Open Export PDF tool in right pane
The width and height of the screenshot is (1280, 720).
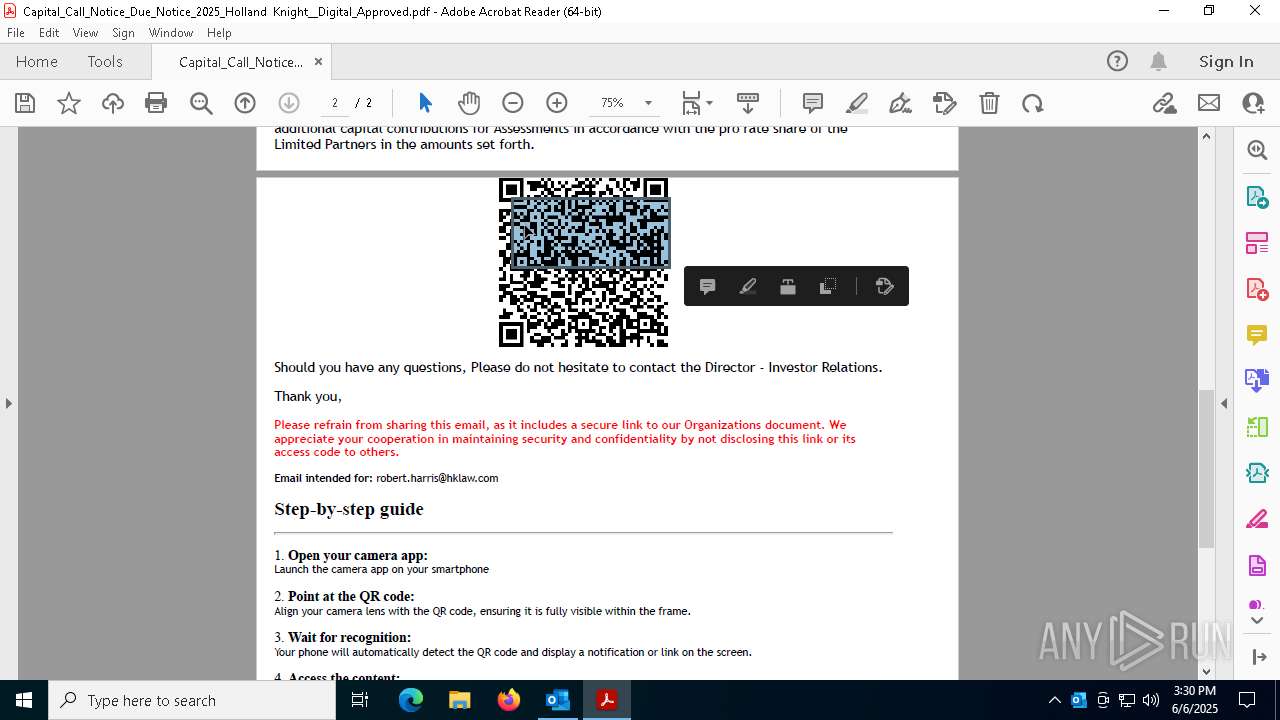pos(1257,197)
